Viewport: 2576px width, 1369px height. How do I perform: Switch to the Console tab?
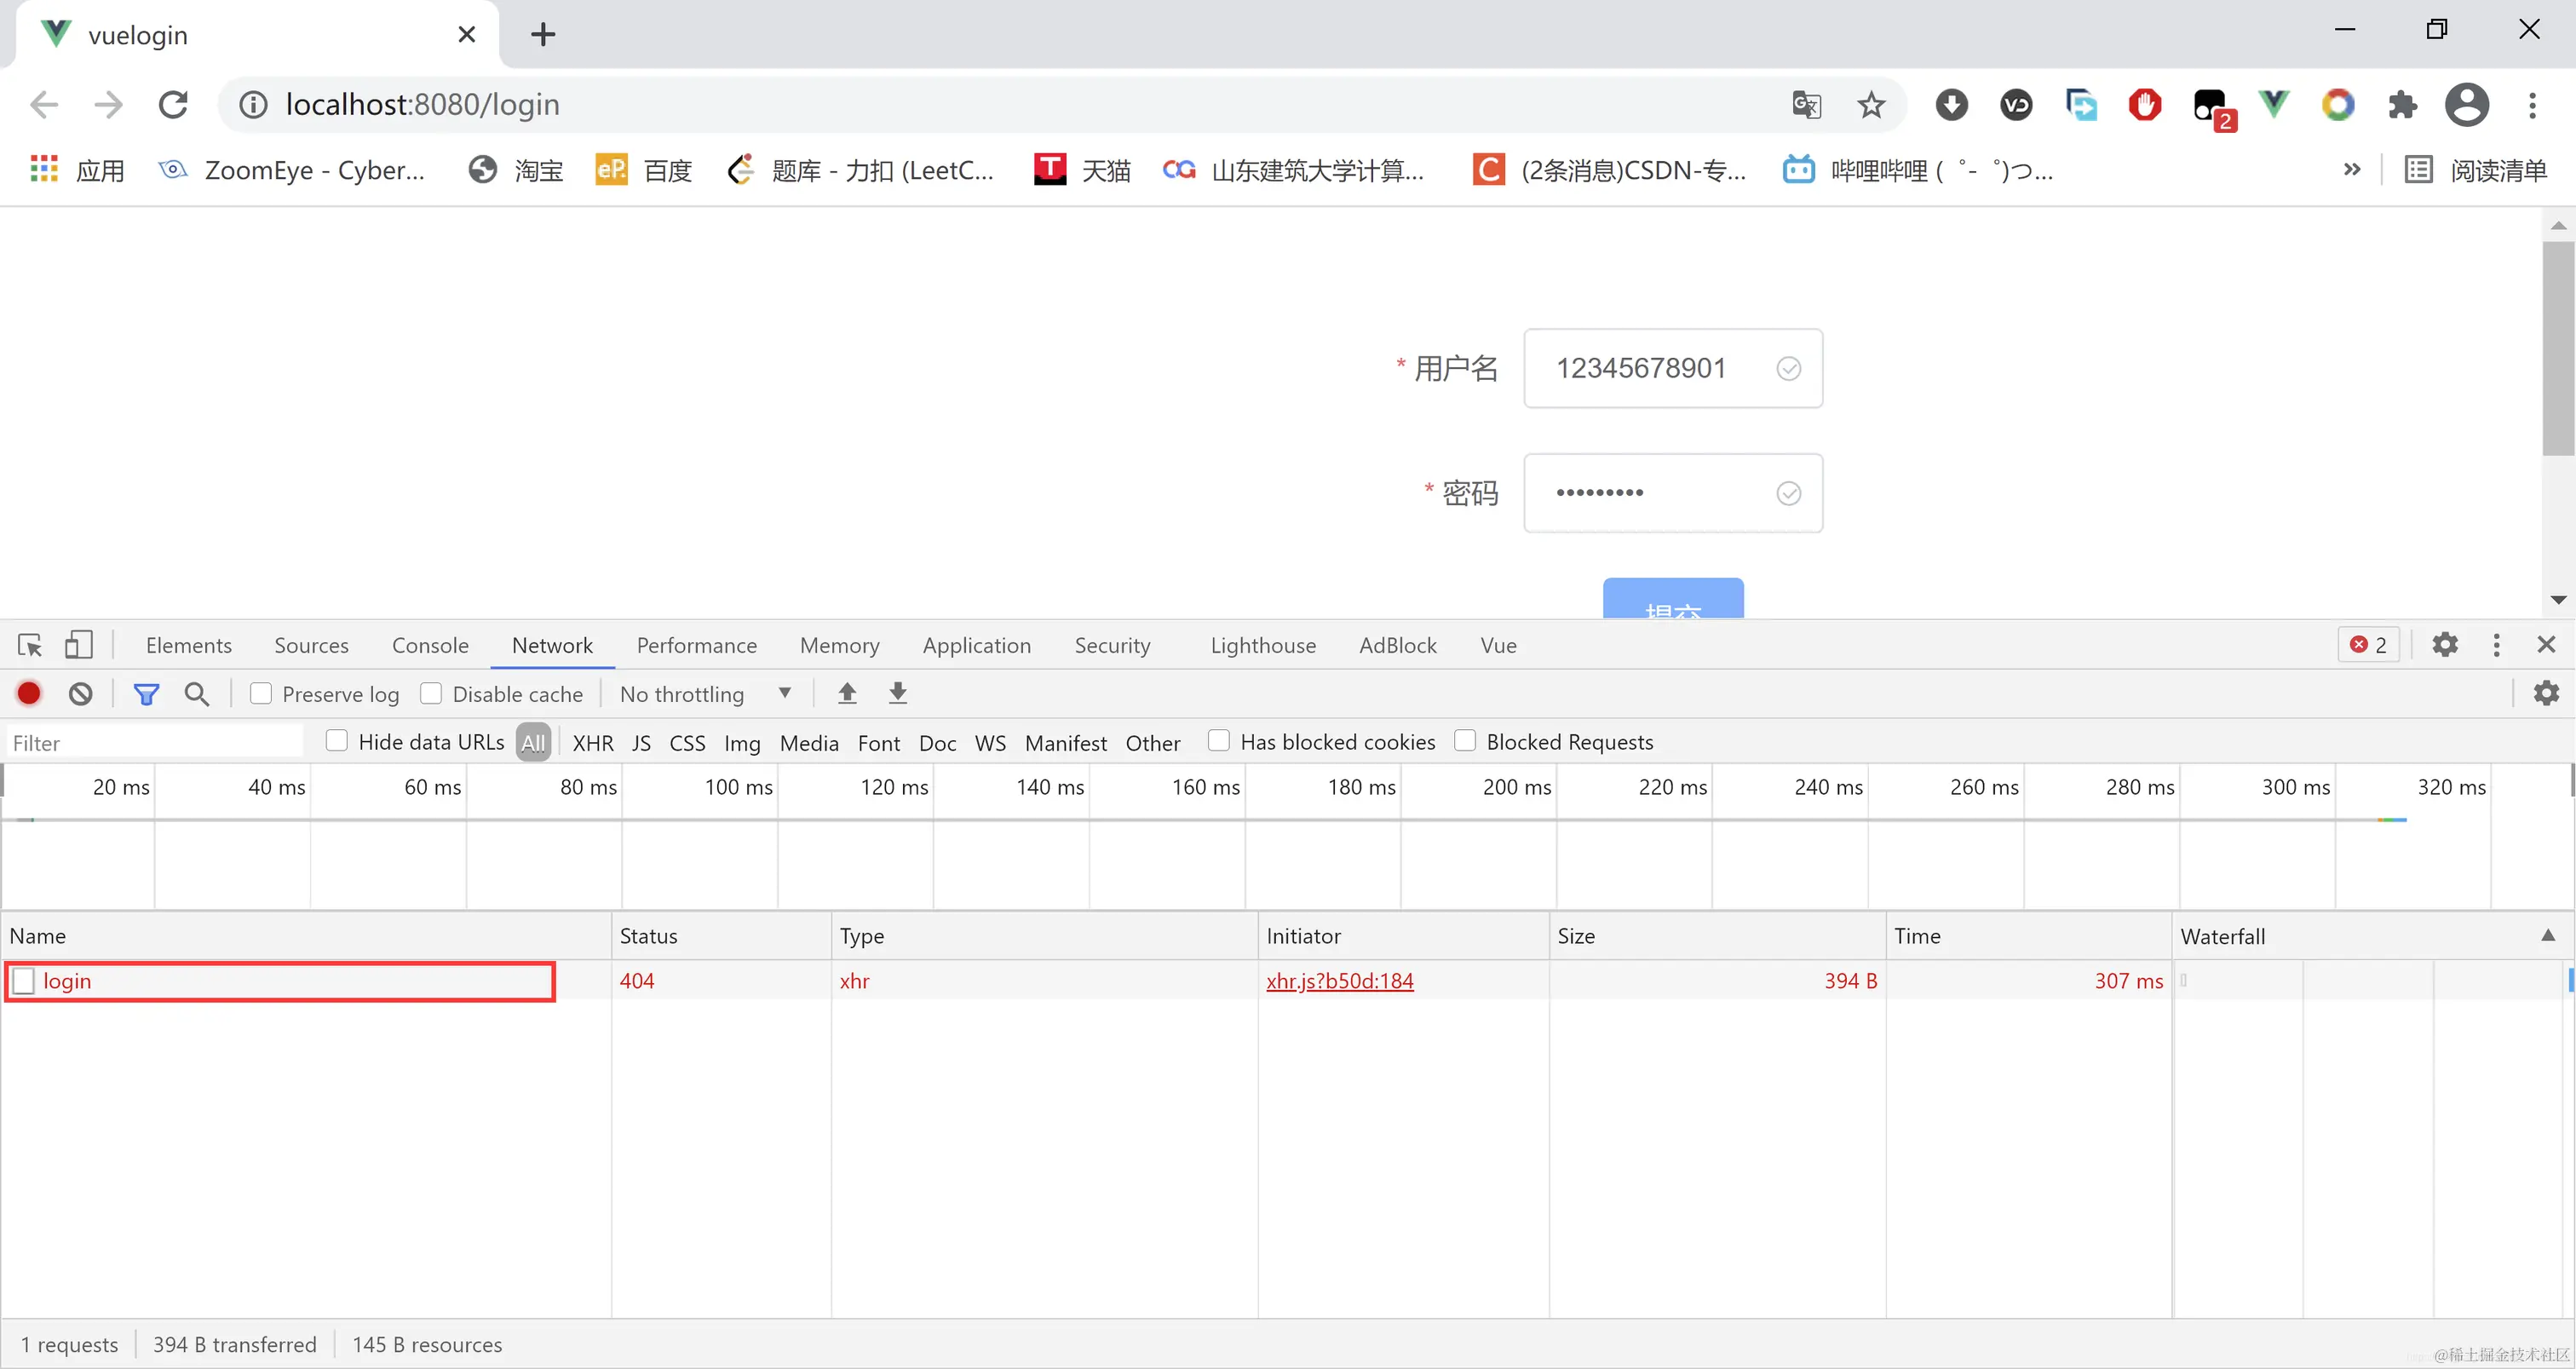[x=430, y=645]
